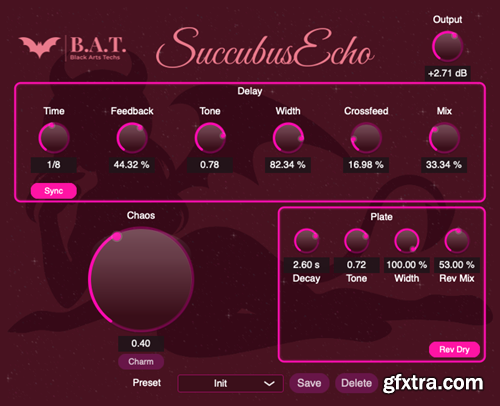Adjust the Output gain knob

[x=447, y=46]
